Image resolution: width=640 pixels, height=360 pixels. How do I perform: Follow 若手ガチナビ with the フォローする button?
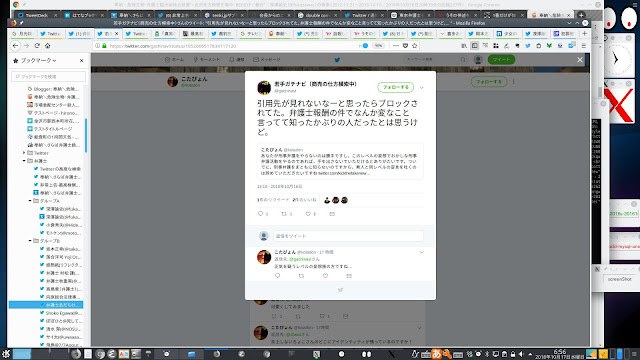(395, 87)
